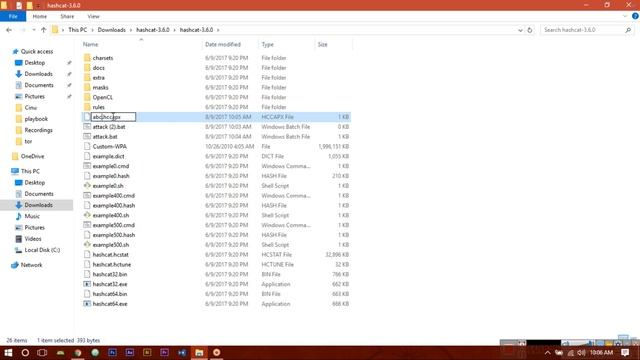Select the example500.sh shell script icon

click(87, 244)
